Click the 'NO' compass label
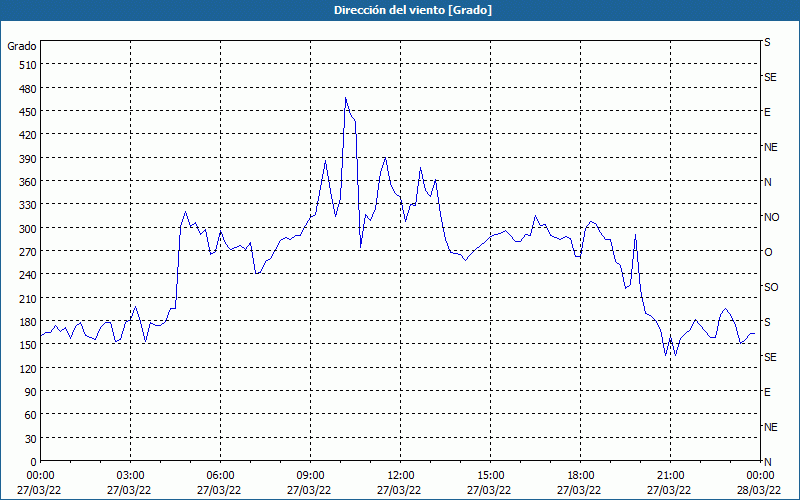Image resolution: width=800 pixels, height=500 pixels. tap(771, 217)
